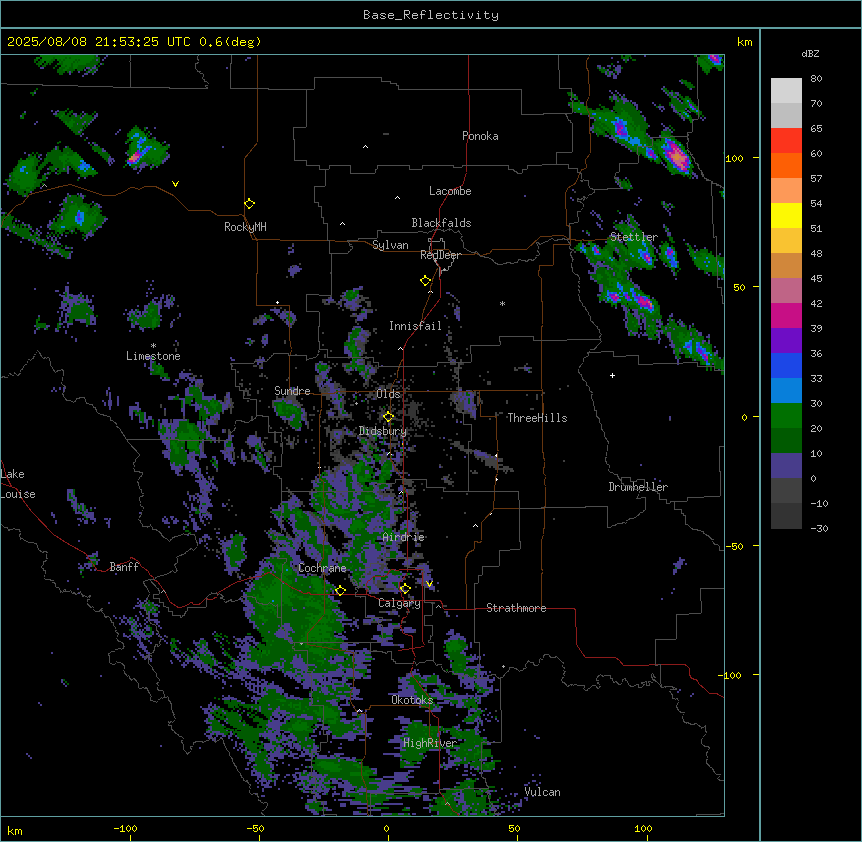Click the ThreeHills label
862x842 pixels.
[537, 418]
